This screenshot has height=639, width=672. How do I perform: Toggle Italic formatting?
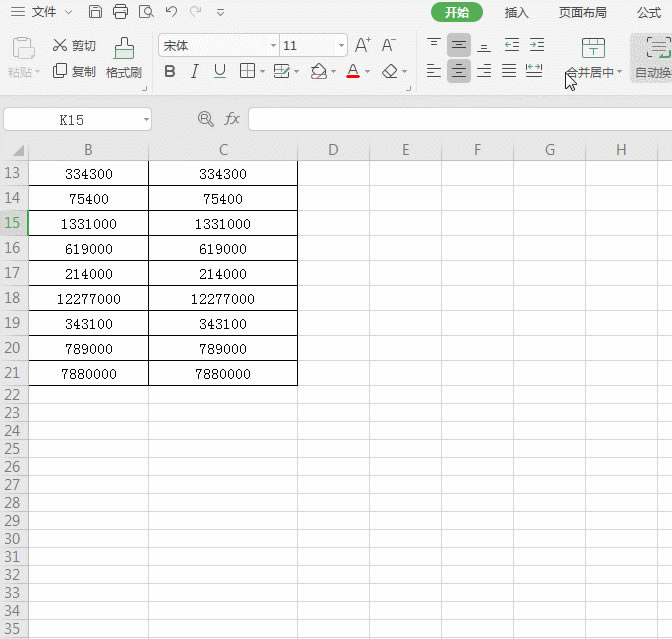[x=195, y=71]
